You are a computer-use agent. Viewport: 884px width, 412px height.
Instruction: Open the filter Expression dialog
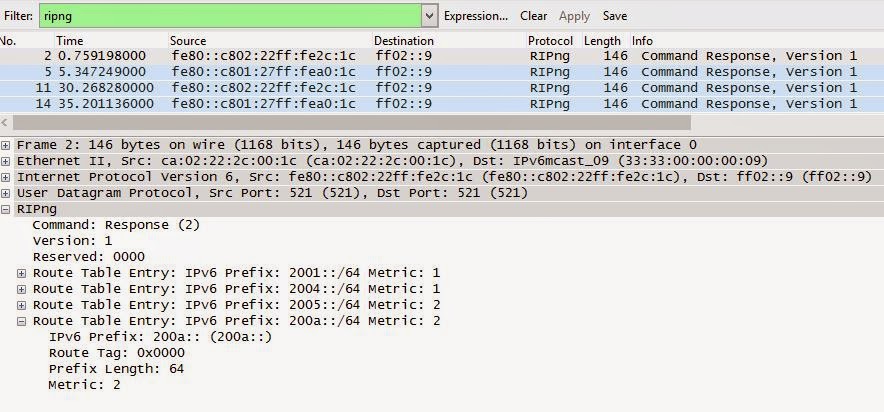click(x=475, y=16)
